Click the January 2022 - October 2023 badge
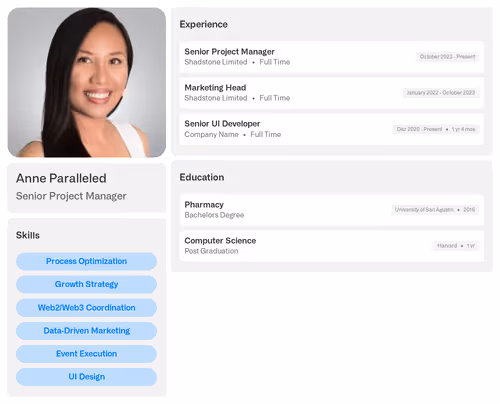The width and height of the screenshot is (500, 404). (x=441, y=93)
